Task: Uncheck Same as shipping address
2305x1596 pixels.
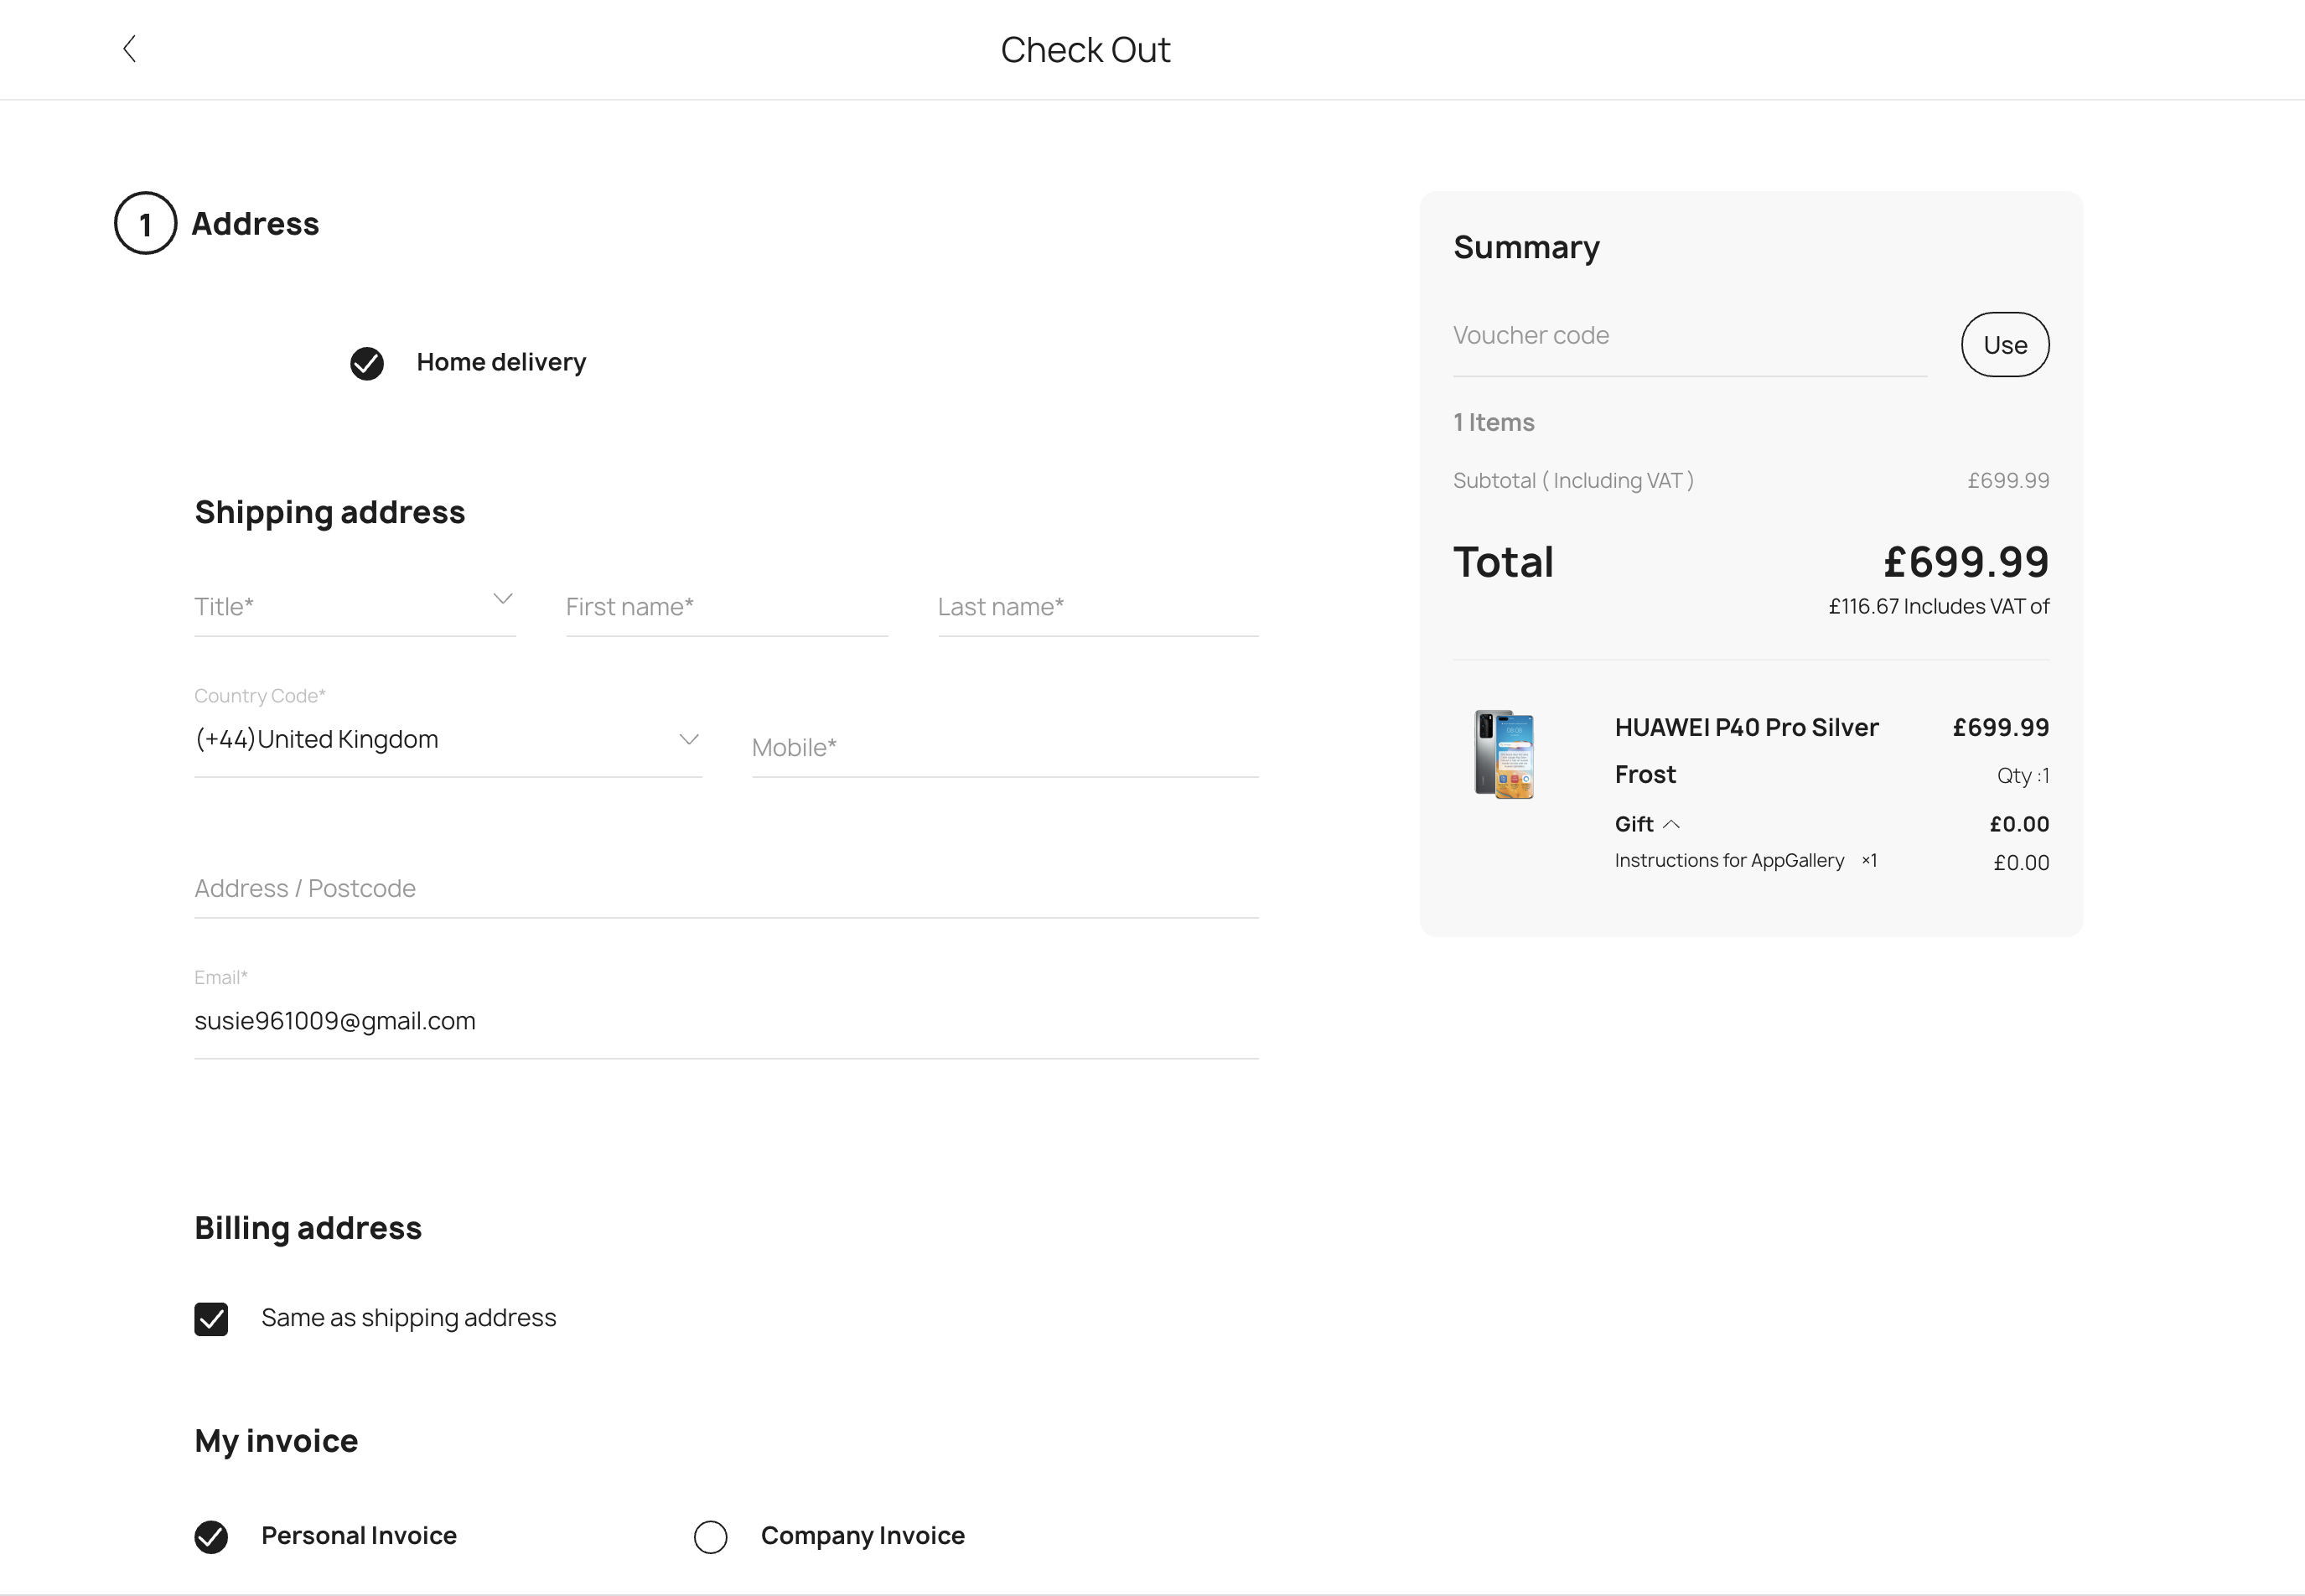Action: click(x=211, y=1319)
